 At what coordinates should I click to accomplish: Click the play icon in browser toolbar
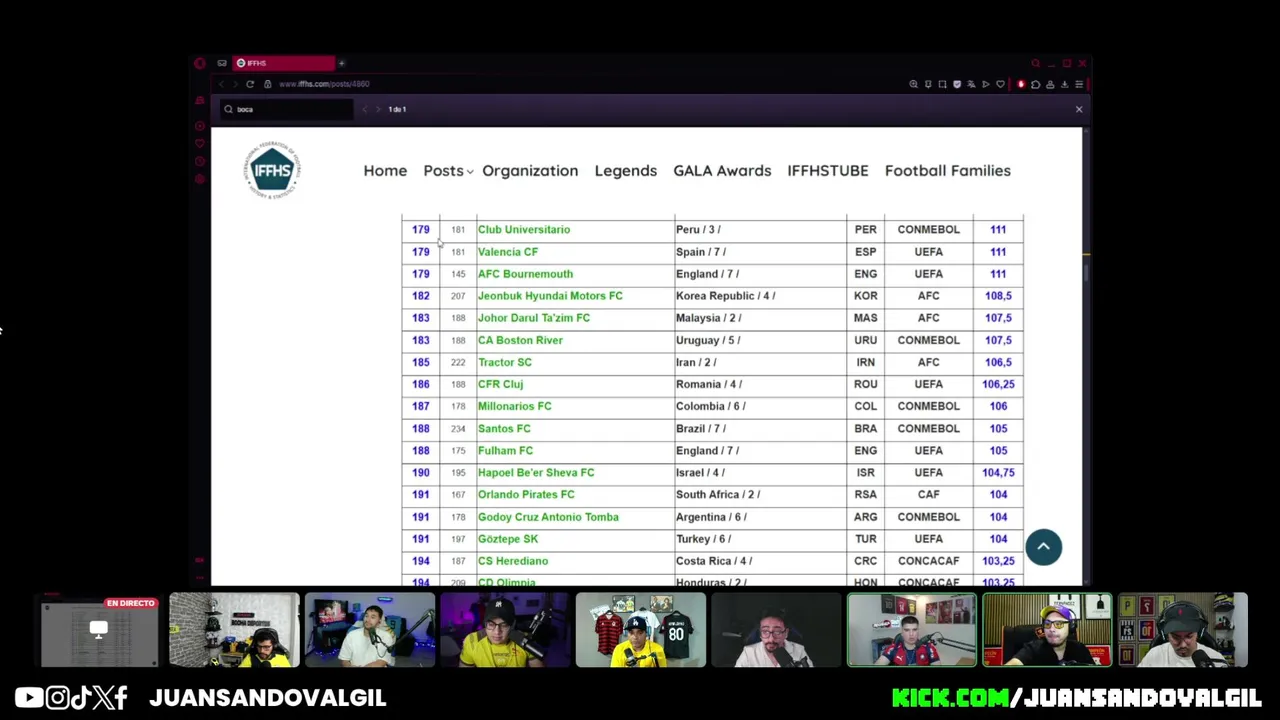pos(986,84)
